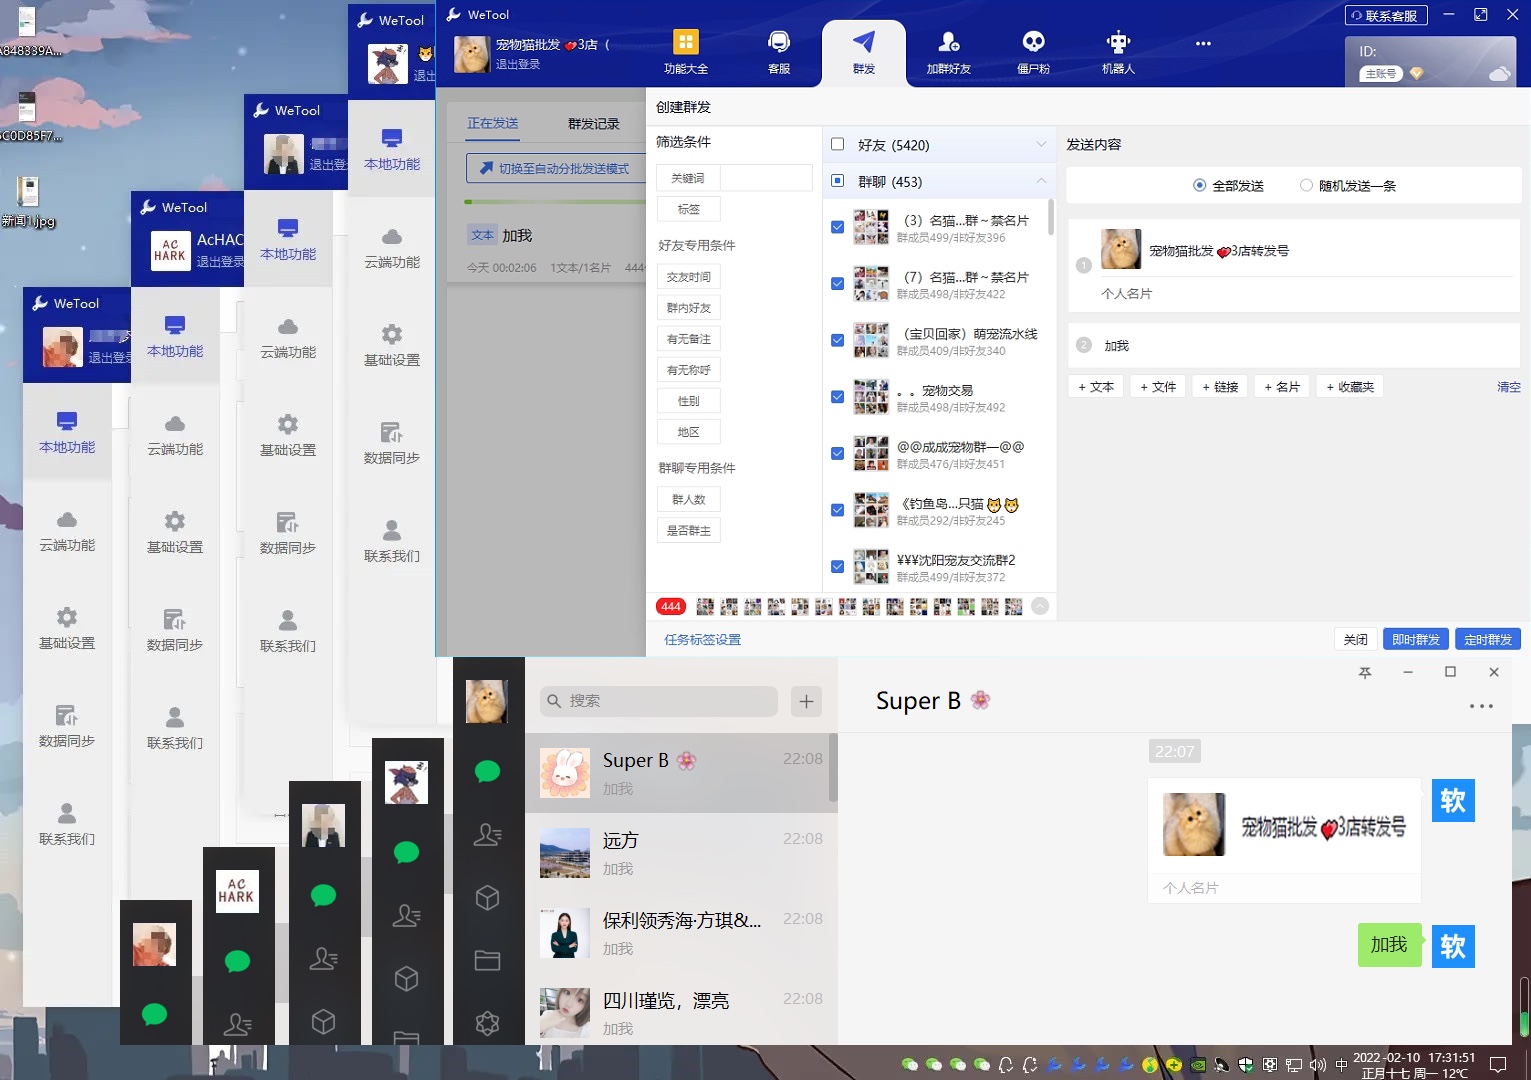The image size is (1531, 1080).
Task: Click the 关键词 filter input field
Action: coord(766,178)
